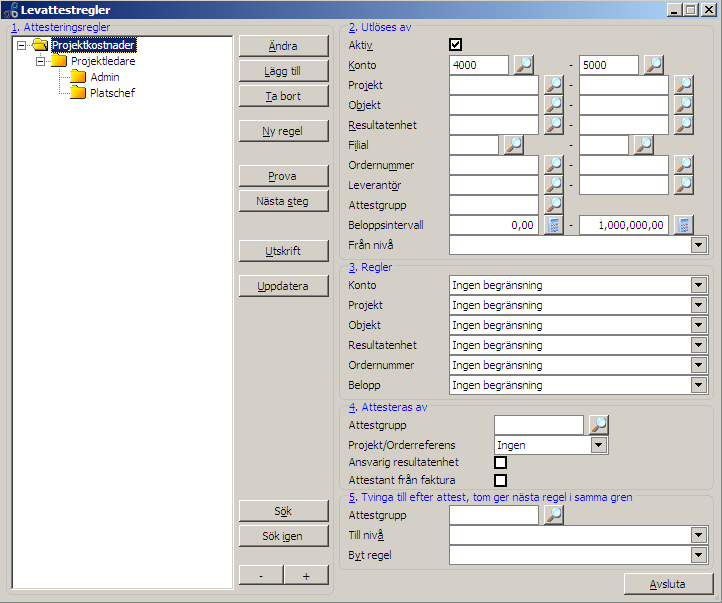Open Leverantör to-field lookup
The height and width of the screenshot is (603, 722).
click(684, 185)
